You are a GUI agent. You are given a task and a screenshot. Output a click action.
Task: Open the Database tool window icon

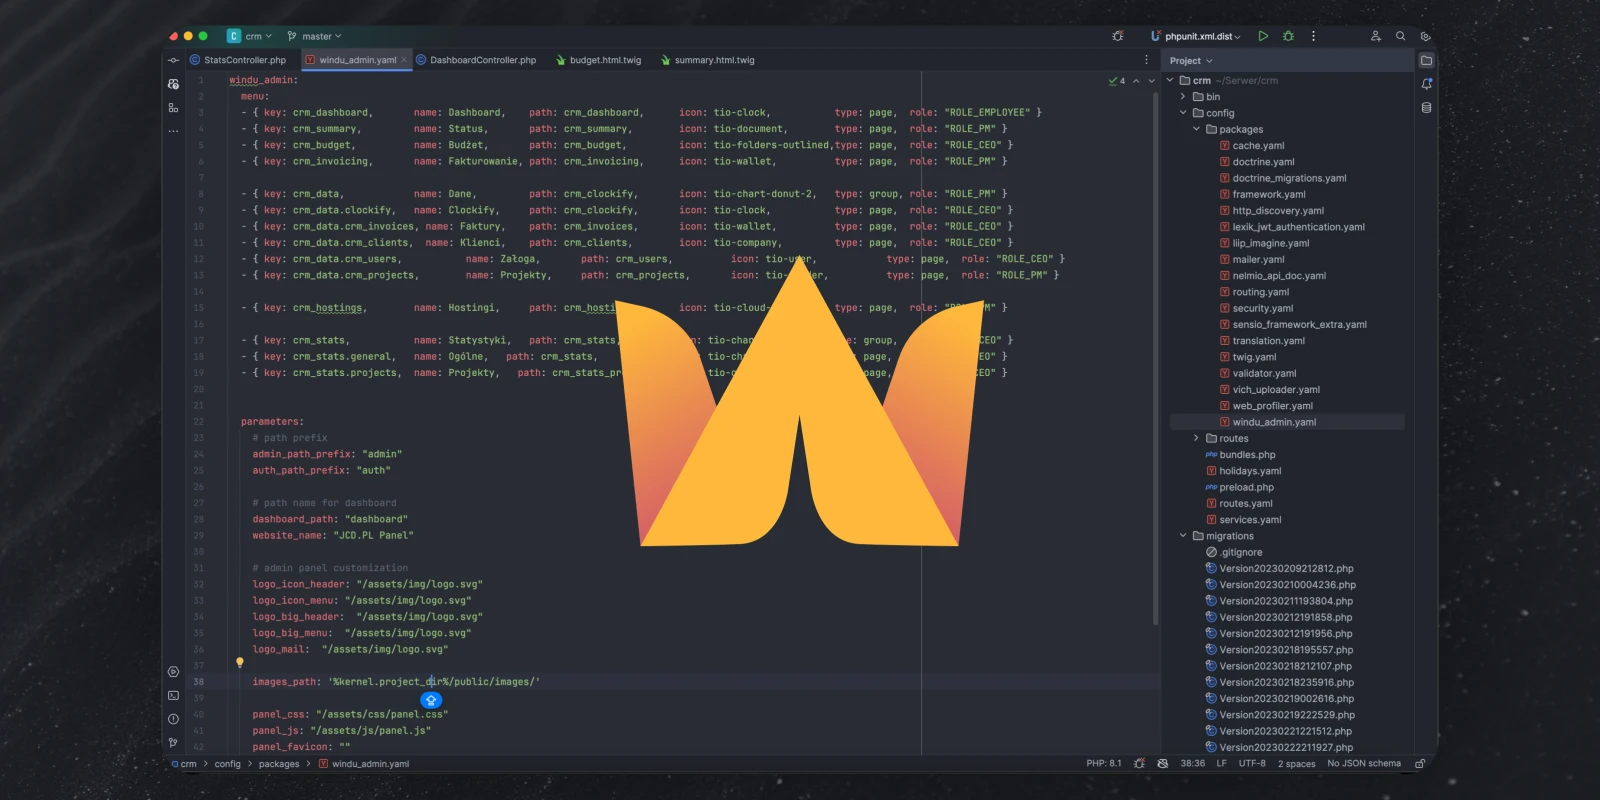pos(1426,108)
